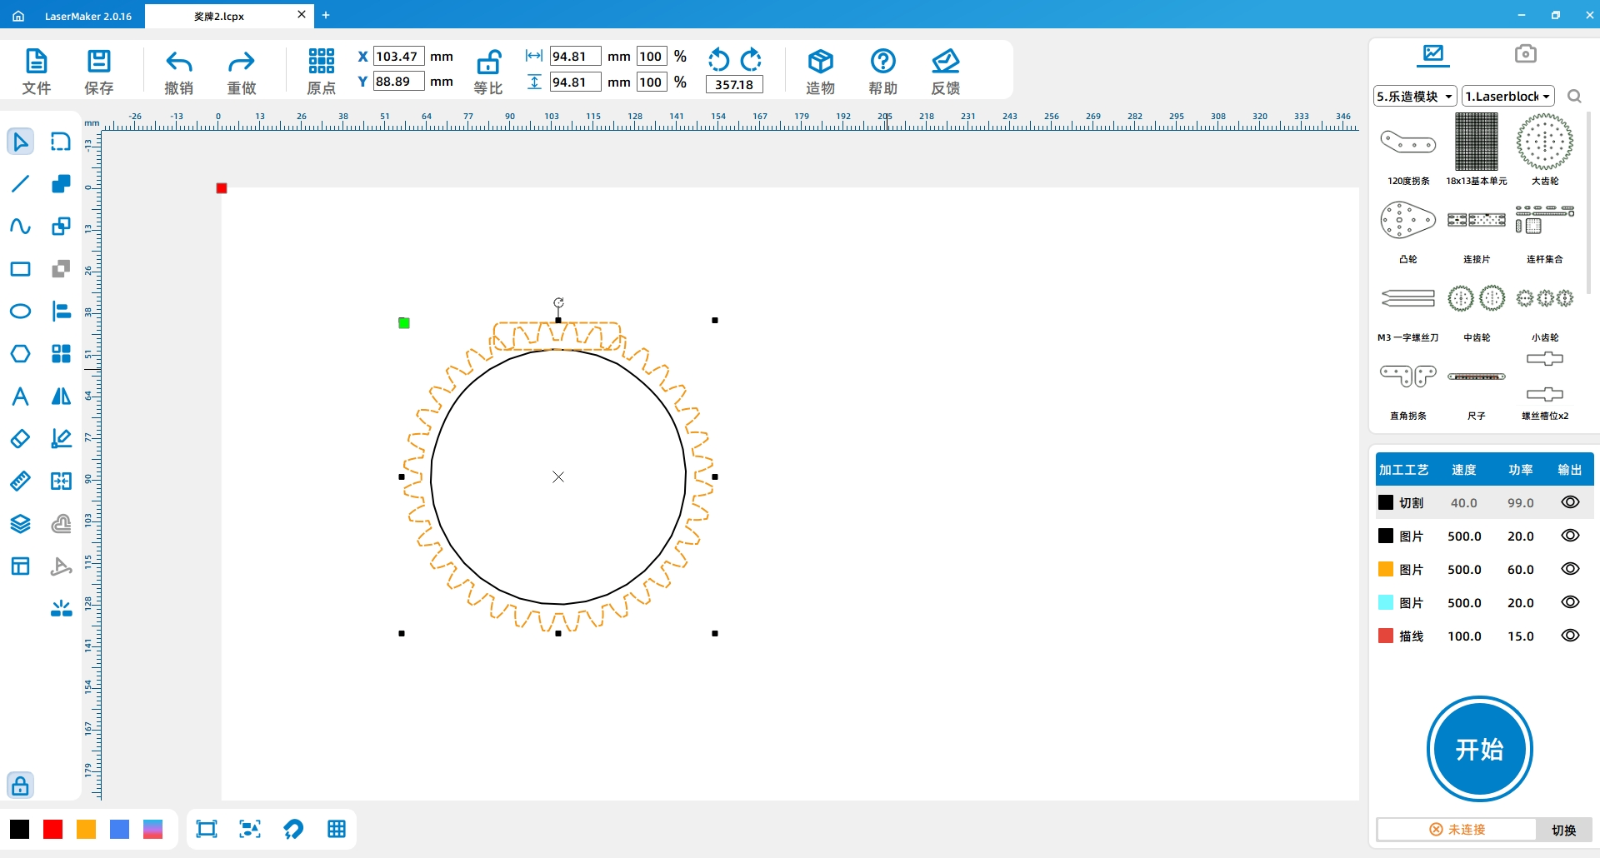
Task: Toggle eye icon for red 描线 layer
Action: click(x=1570, y=636)
